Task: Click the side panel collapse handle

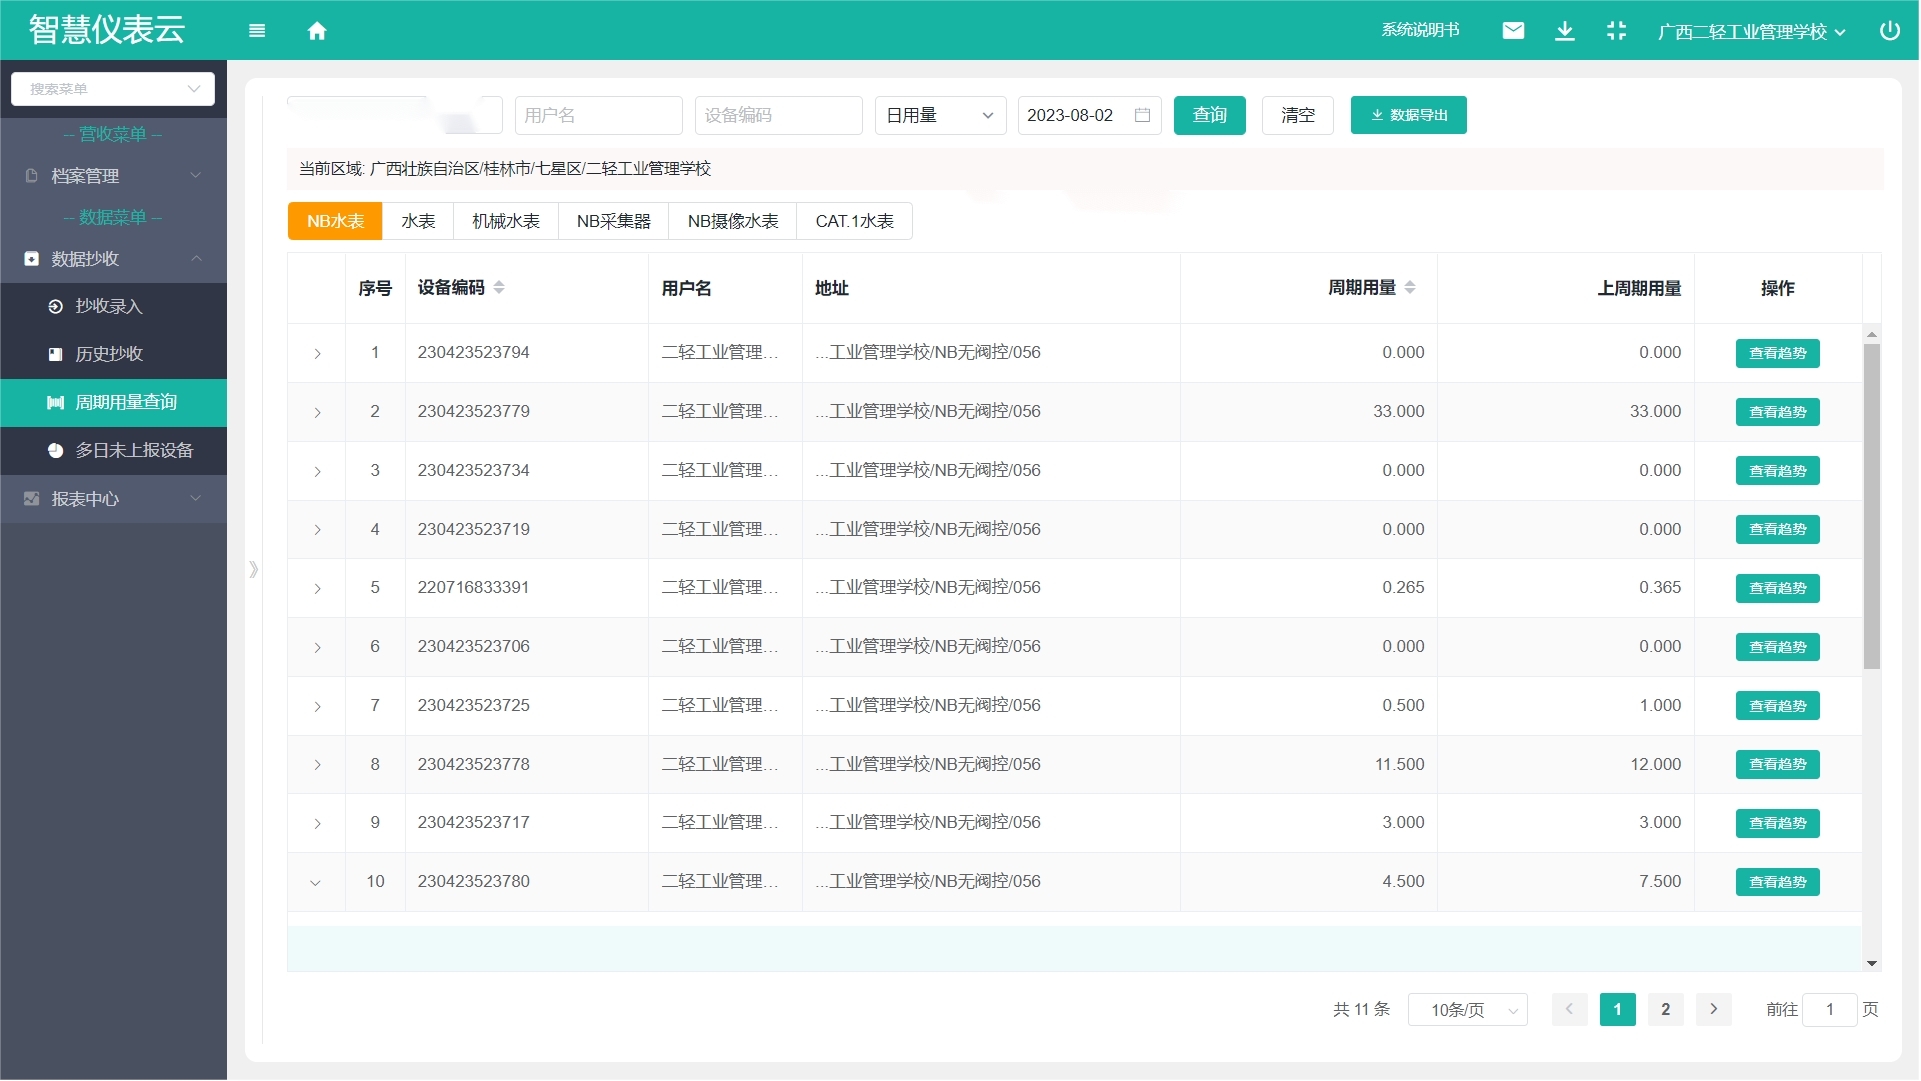Action: coord(254,570)
